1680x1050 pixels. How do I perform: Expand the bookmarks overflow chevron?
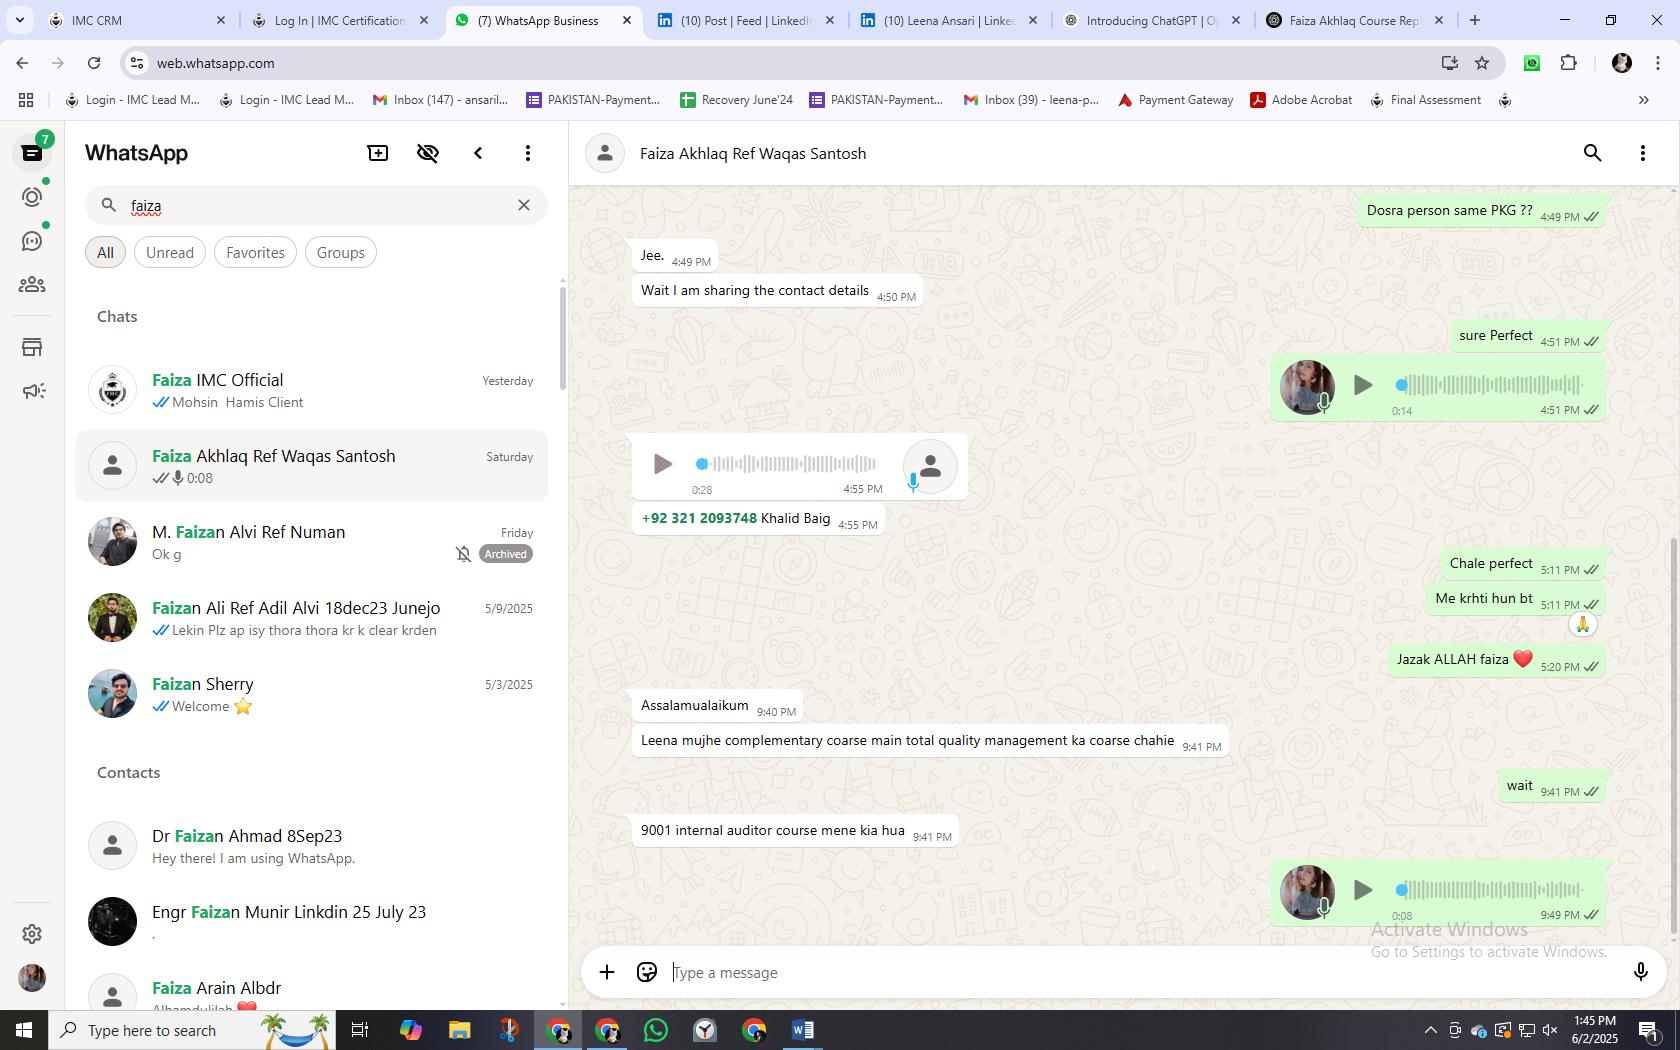pyautogui.click(x=1643, y=100)
